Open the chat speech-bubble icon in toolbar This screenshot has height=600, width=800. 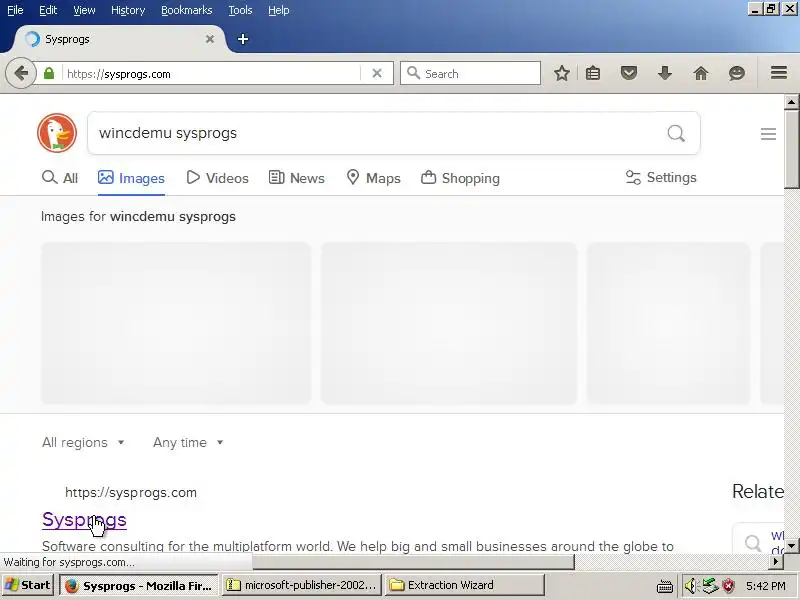737,73
